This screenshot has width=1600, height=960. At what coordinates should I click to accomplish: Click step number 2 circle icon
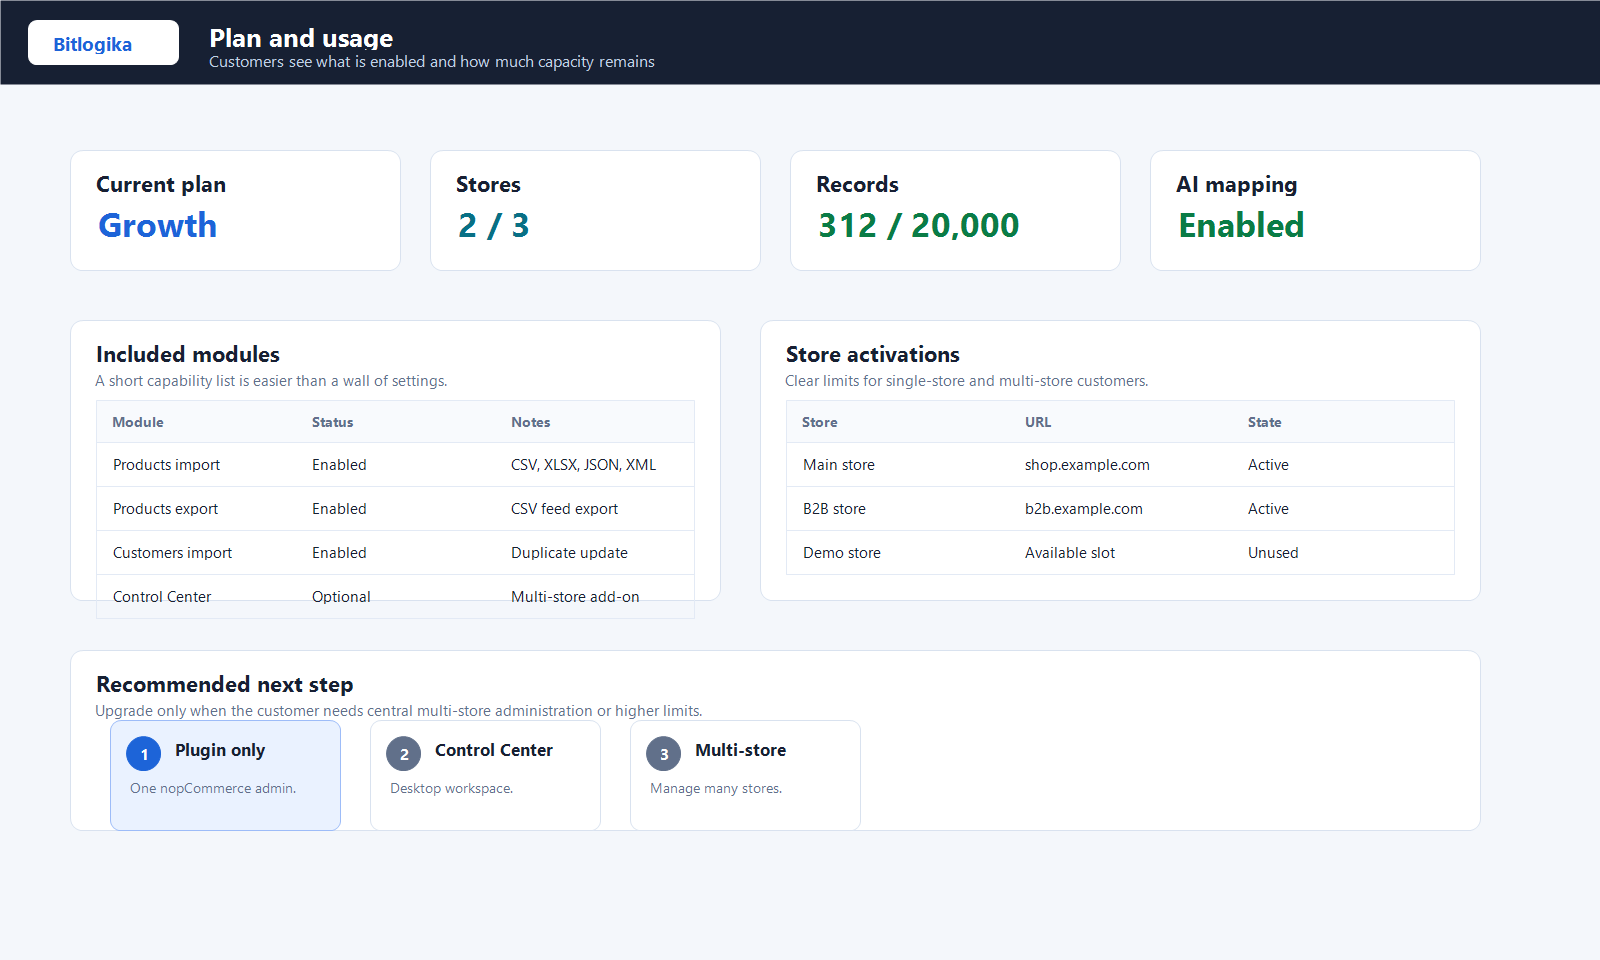[x=404, y=754]
